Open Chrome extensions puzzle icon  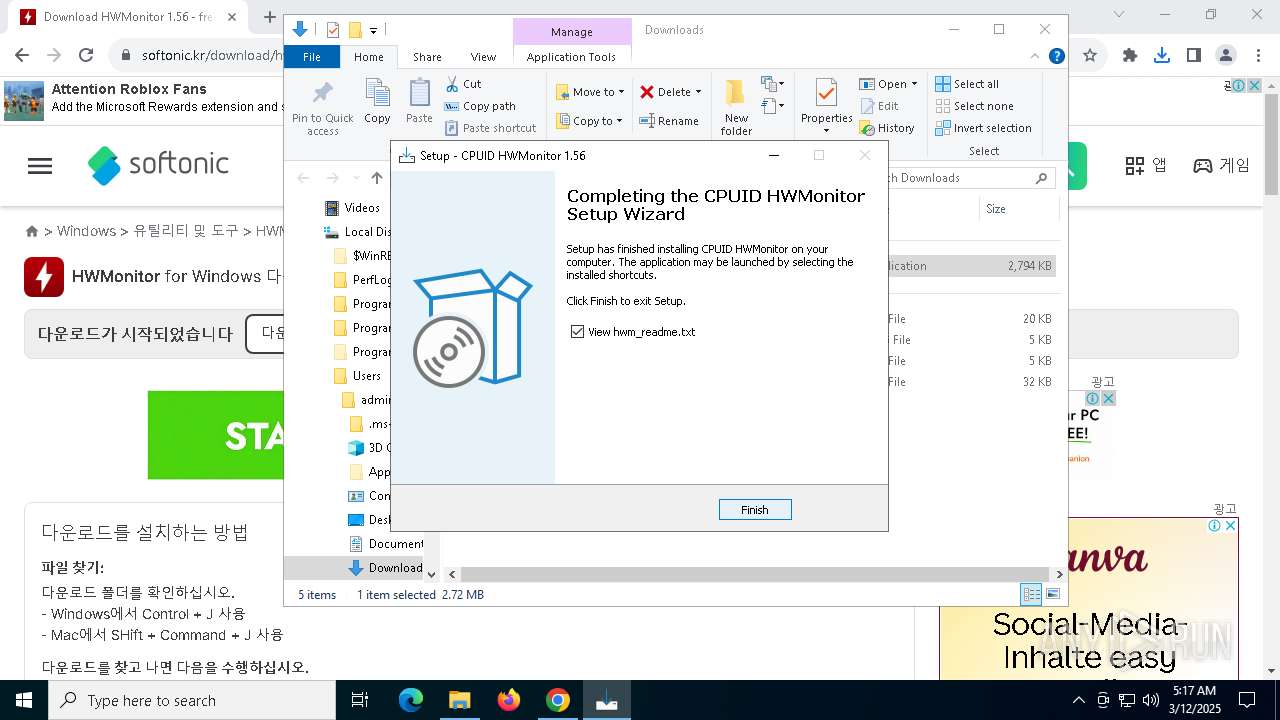tap(1130, 56)
